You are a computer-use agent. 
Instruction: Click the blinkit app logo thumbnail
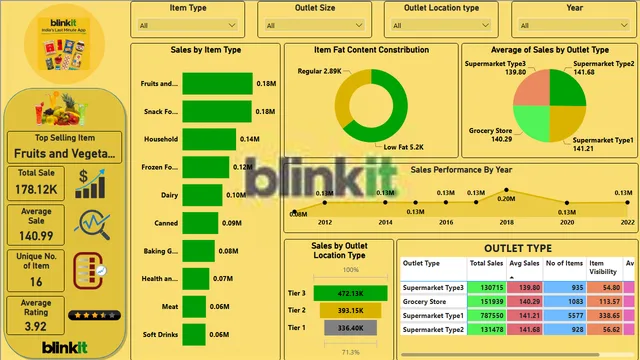[64, 43]
